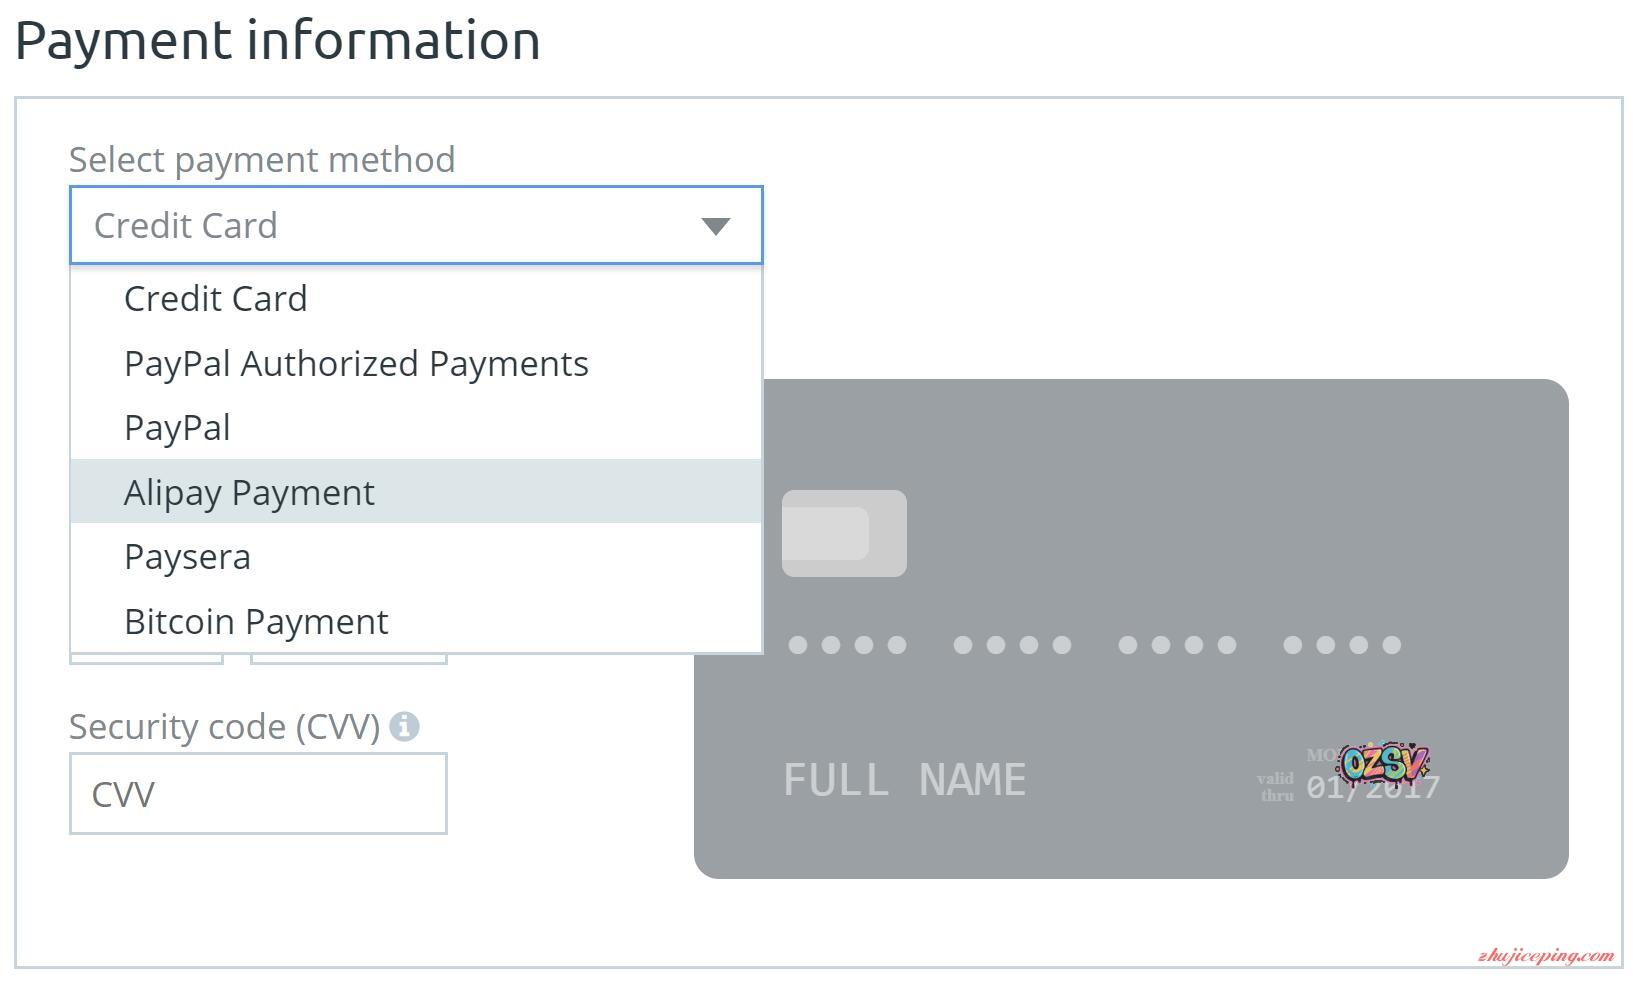The image size is (1633, 989).
Task: Click the OZSV graffiti sticker
Action: click(1385, 764)
